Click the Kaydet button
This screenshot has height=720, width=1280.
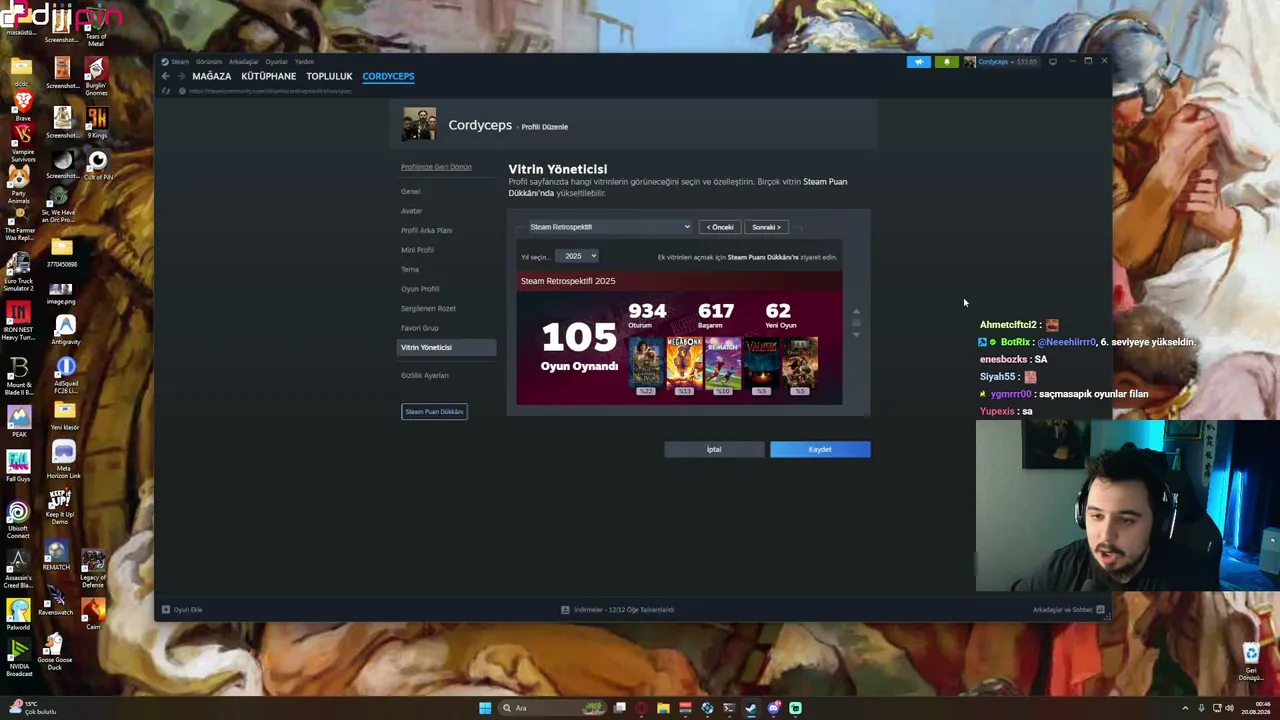[x=820, y=449]
